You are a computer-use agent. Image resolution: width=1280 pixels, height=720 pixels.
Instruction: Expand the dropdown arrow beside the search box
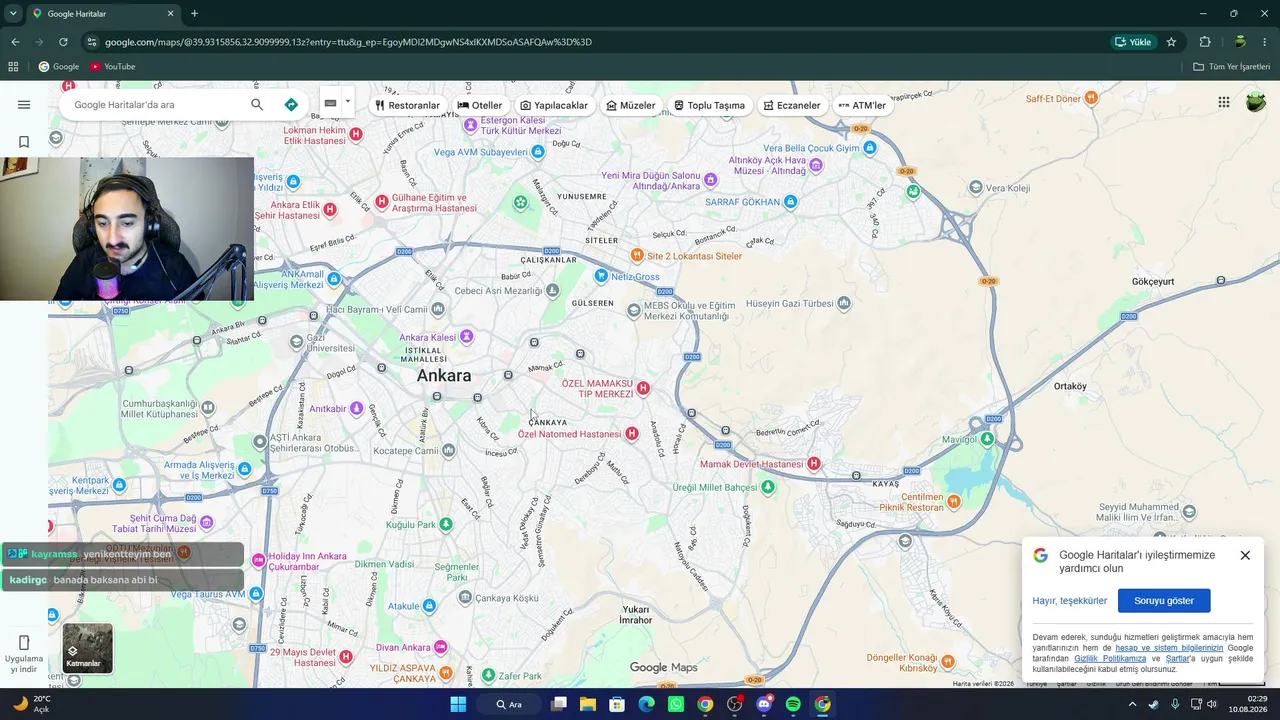coord(348,102)
